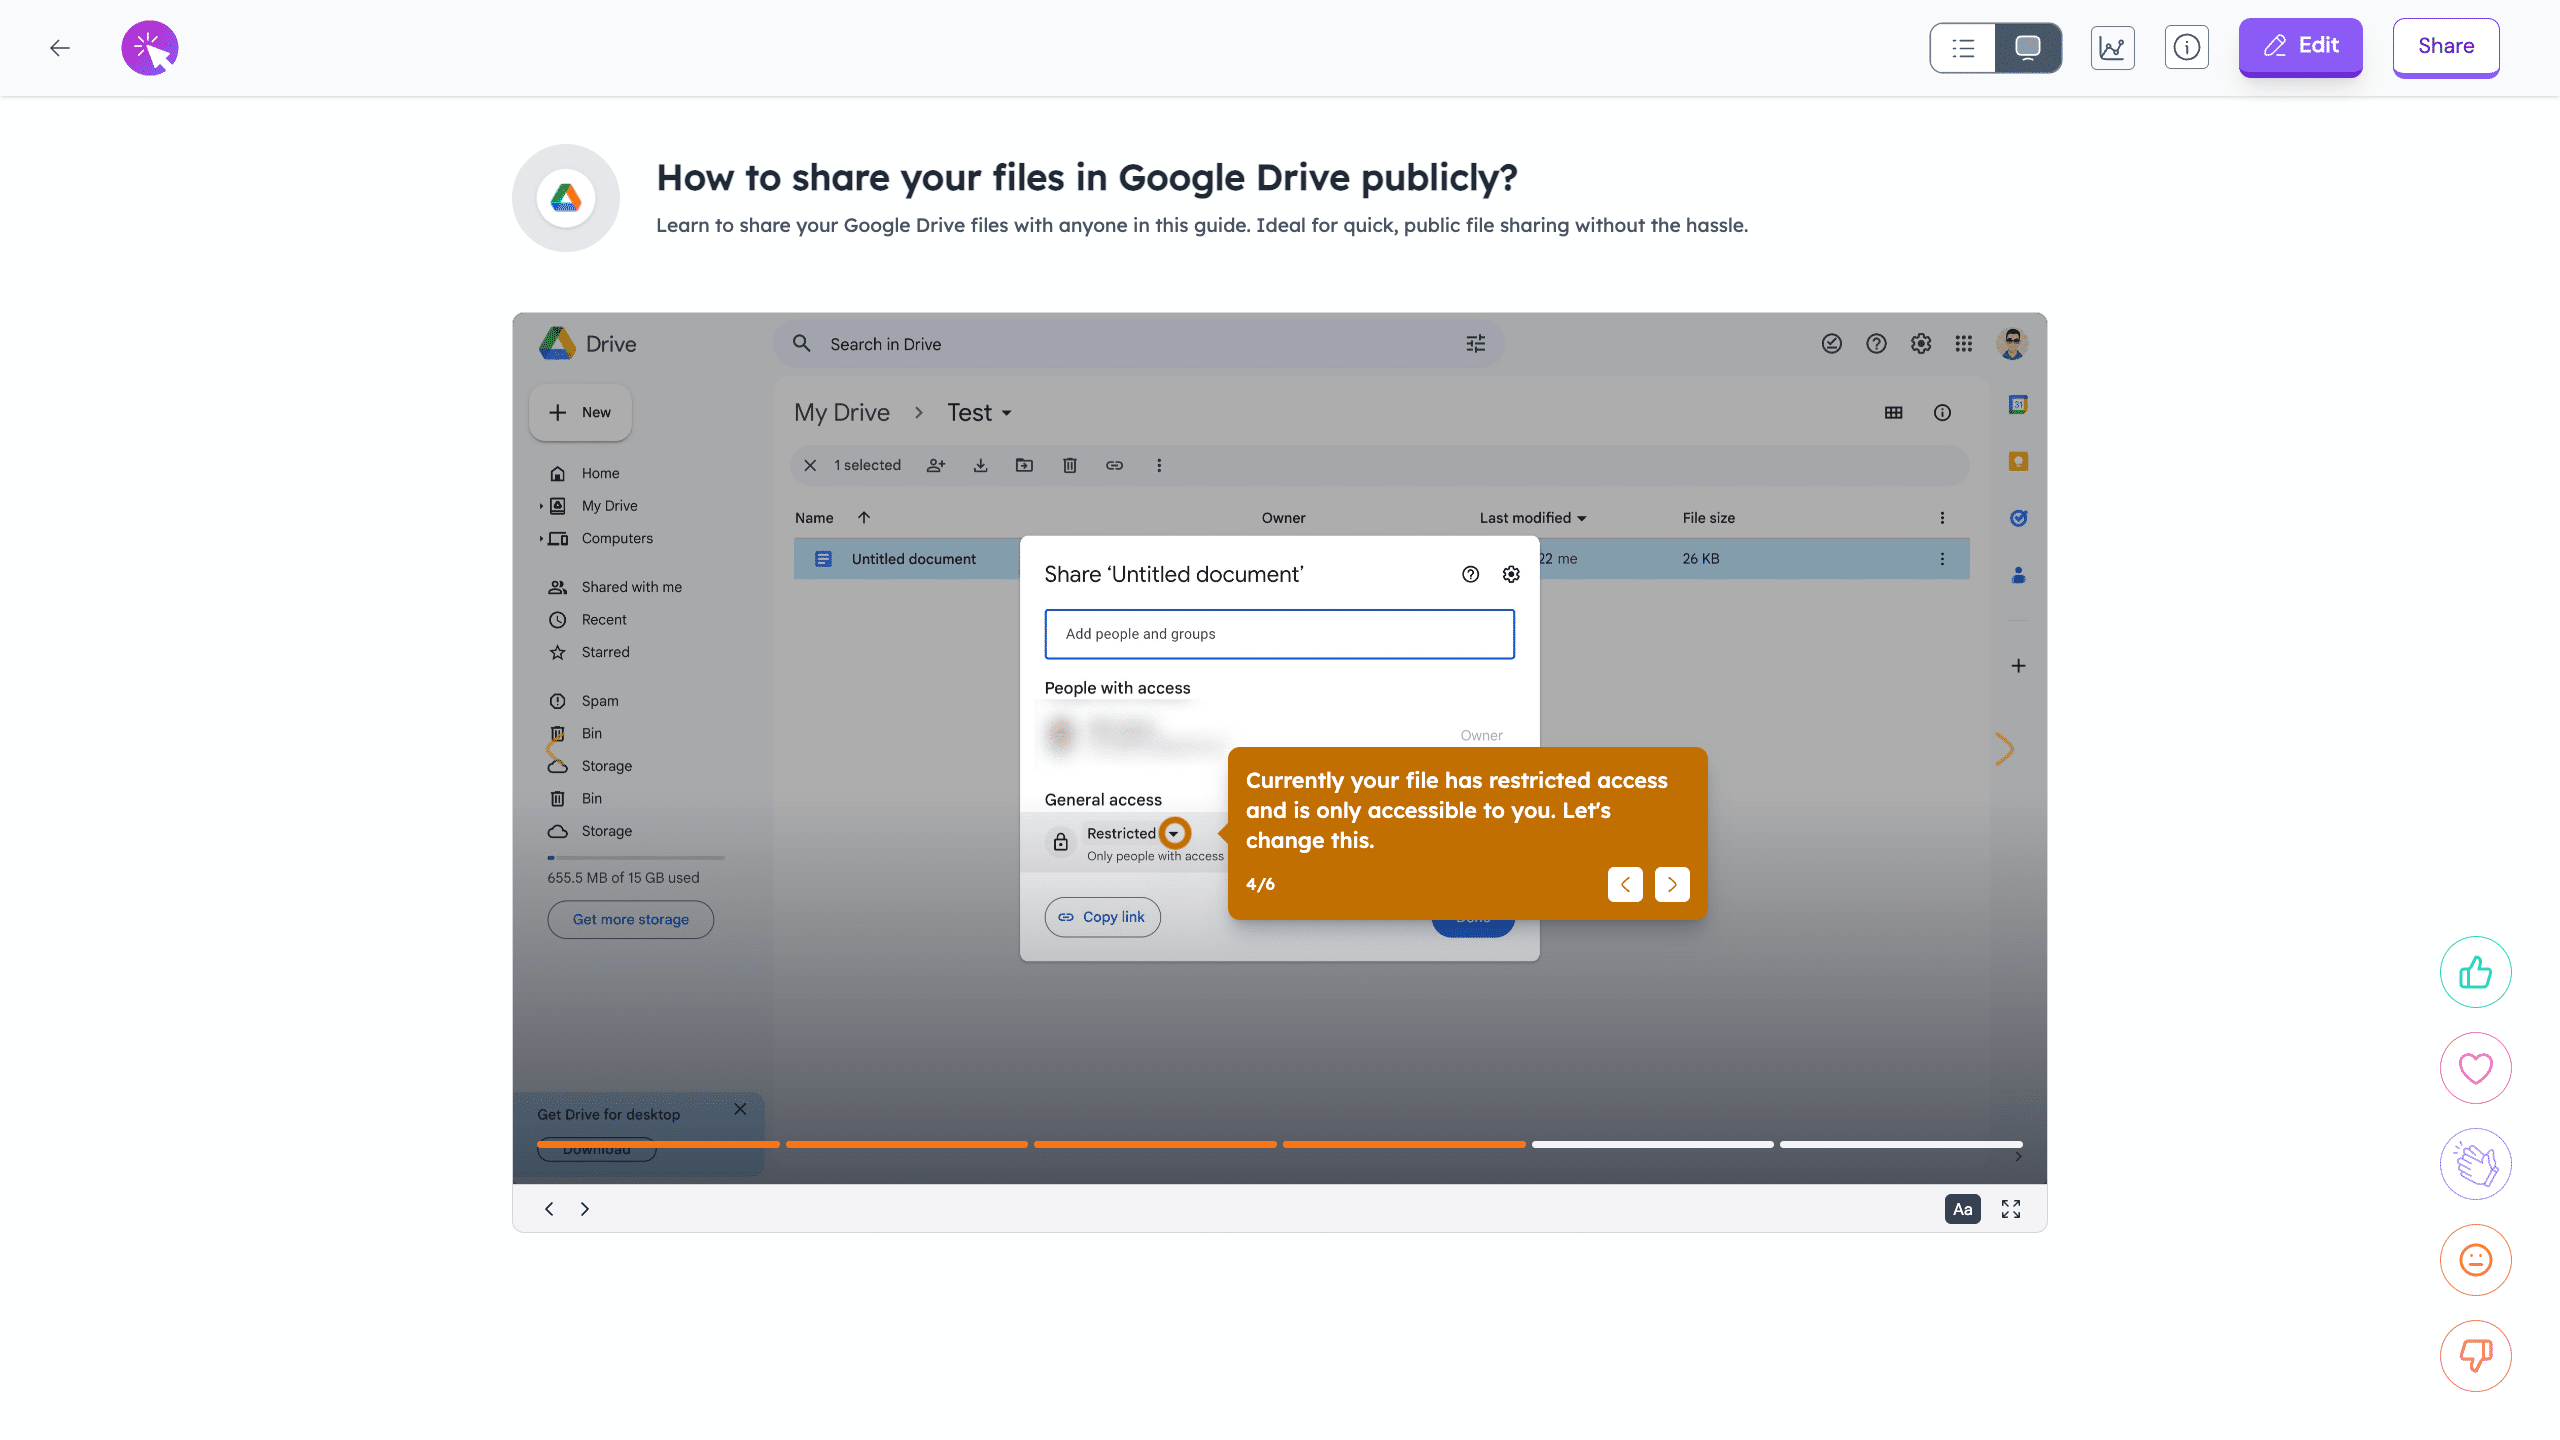This screenshot has height=1440, width=2560.
Task: Click next slide arrow in bottom bar
Action: click(x=585, y=1209)
